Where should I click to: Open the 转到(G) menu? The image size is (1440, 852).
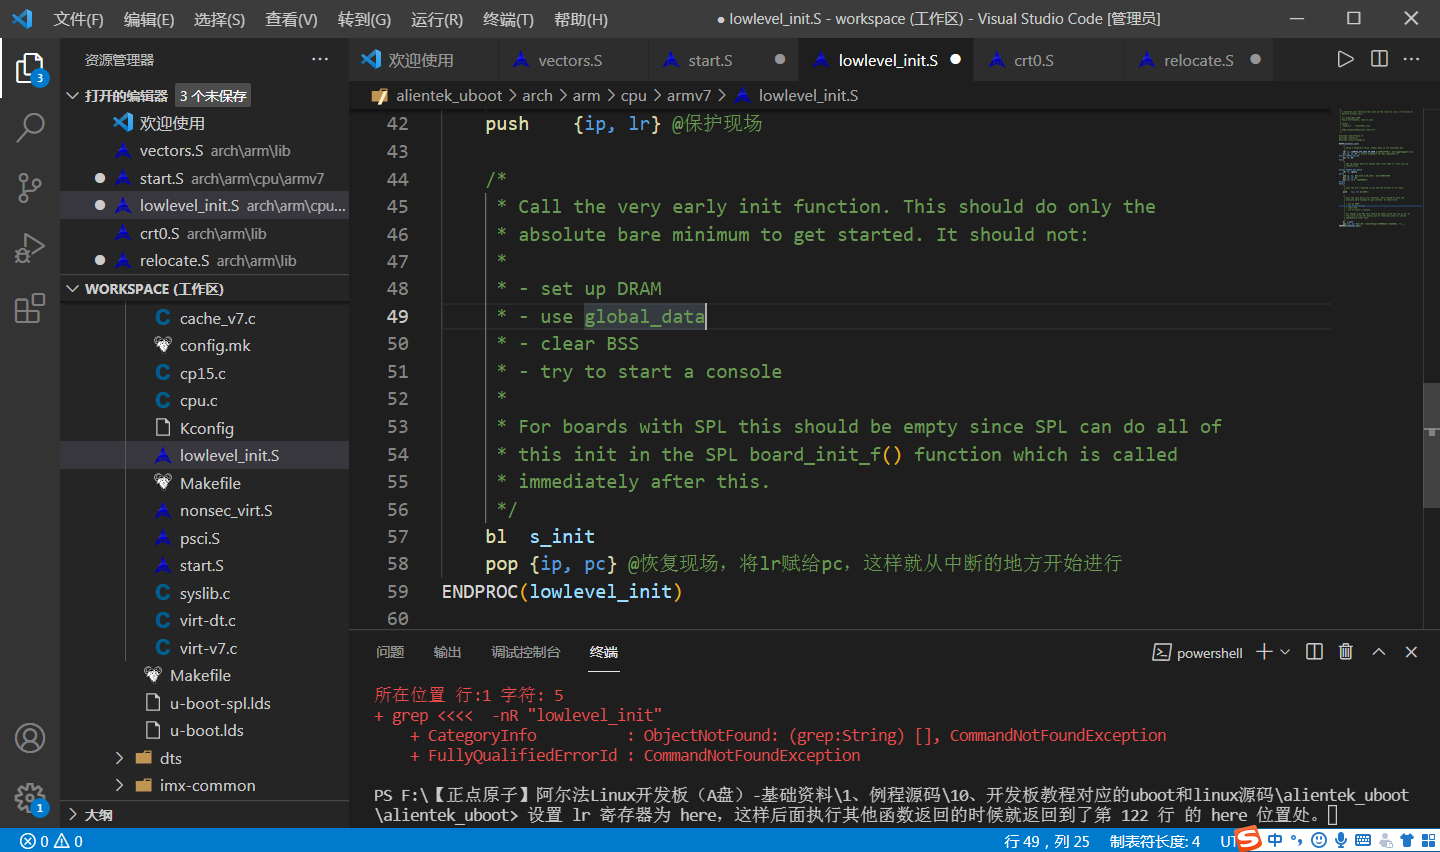tap(364, 19)
